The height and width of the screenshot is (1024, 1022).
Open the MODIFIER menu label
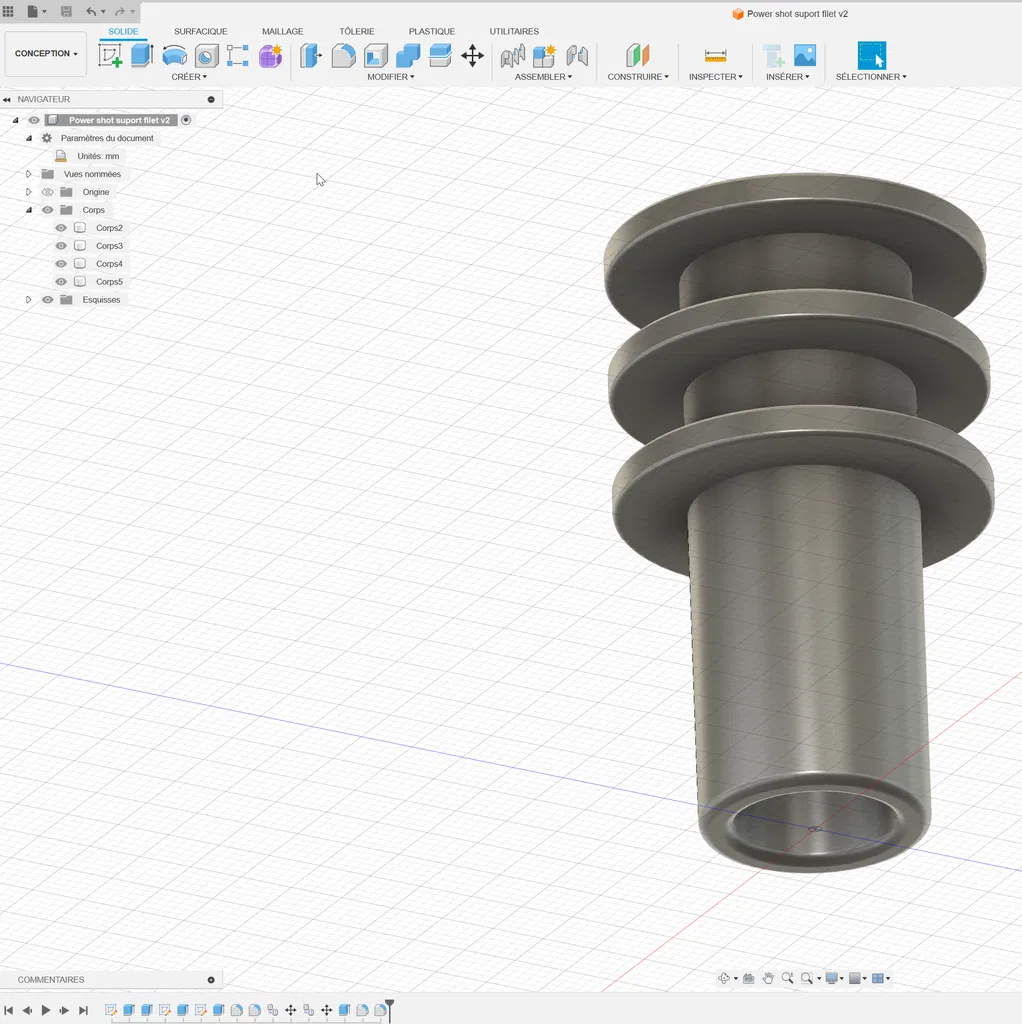click(390, 77)
